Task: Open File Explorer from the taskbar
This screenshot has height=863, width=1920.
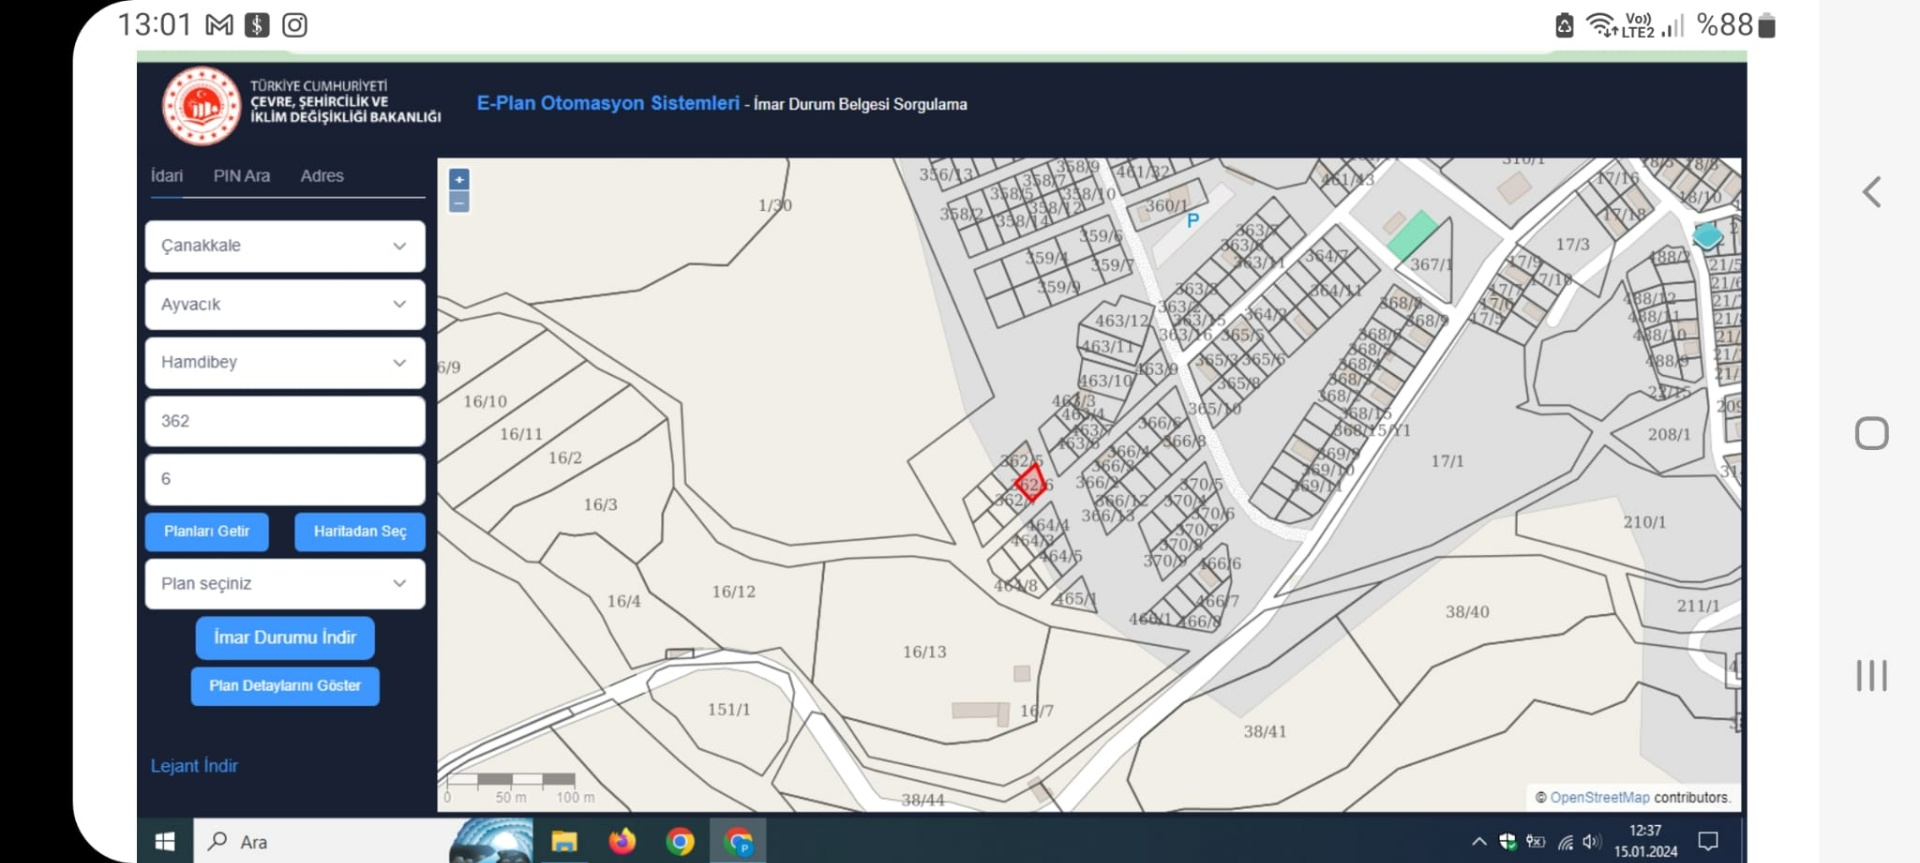Action: (564, 842)
